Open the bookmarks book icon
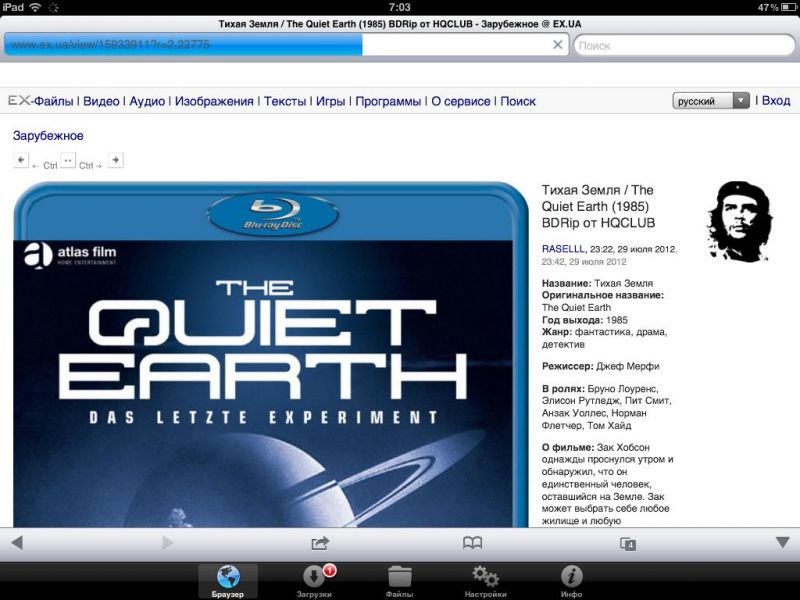 coord(473,542)
